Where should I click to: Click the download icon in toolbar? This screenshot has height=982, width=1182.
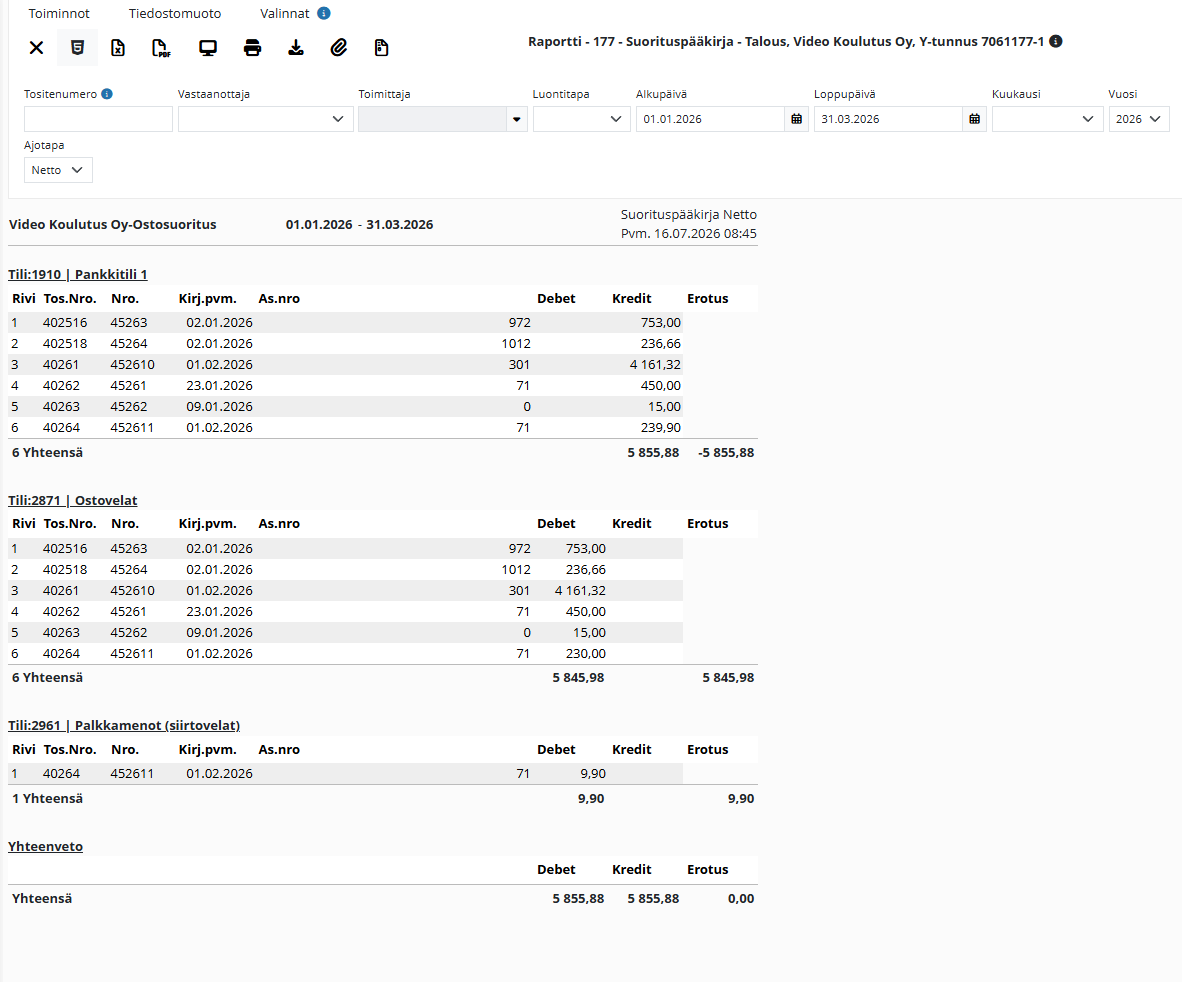pos(296,48)
